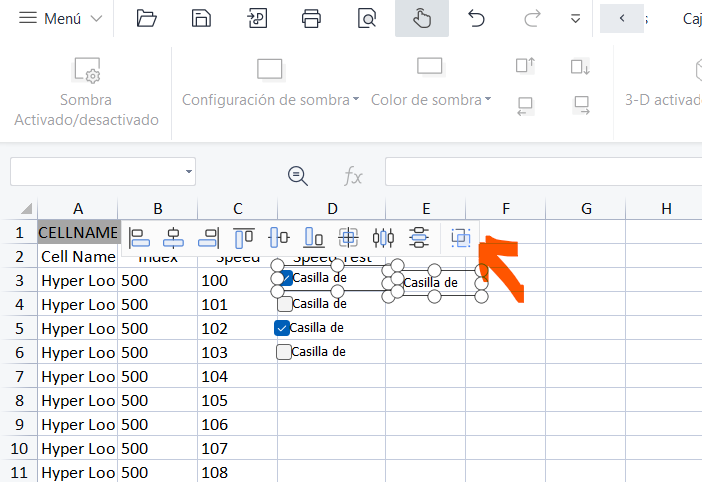Toggle Sombra Activado/desactivado

point(86,93)
